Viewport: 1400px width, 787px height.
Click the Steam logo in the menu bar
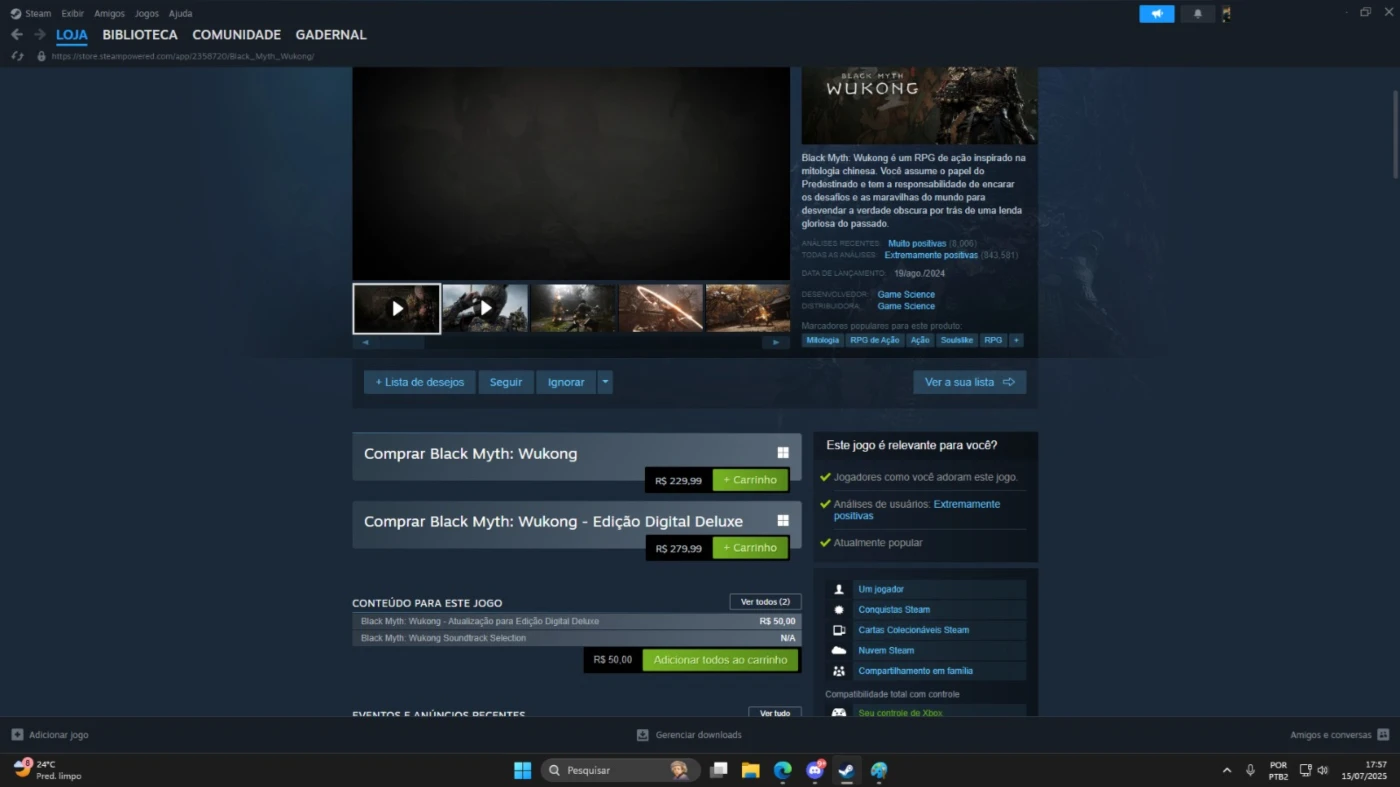click(16, 13)
